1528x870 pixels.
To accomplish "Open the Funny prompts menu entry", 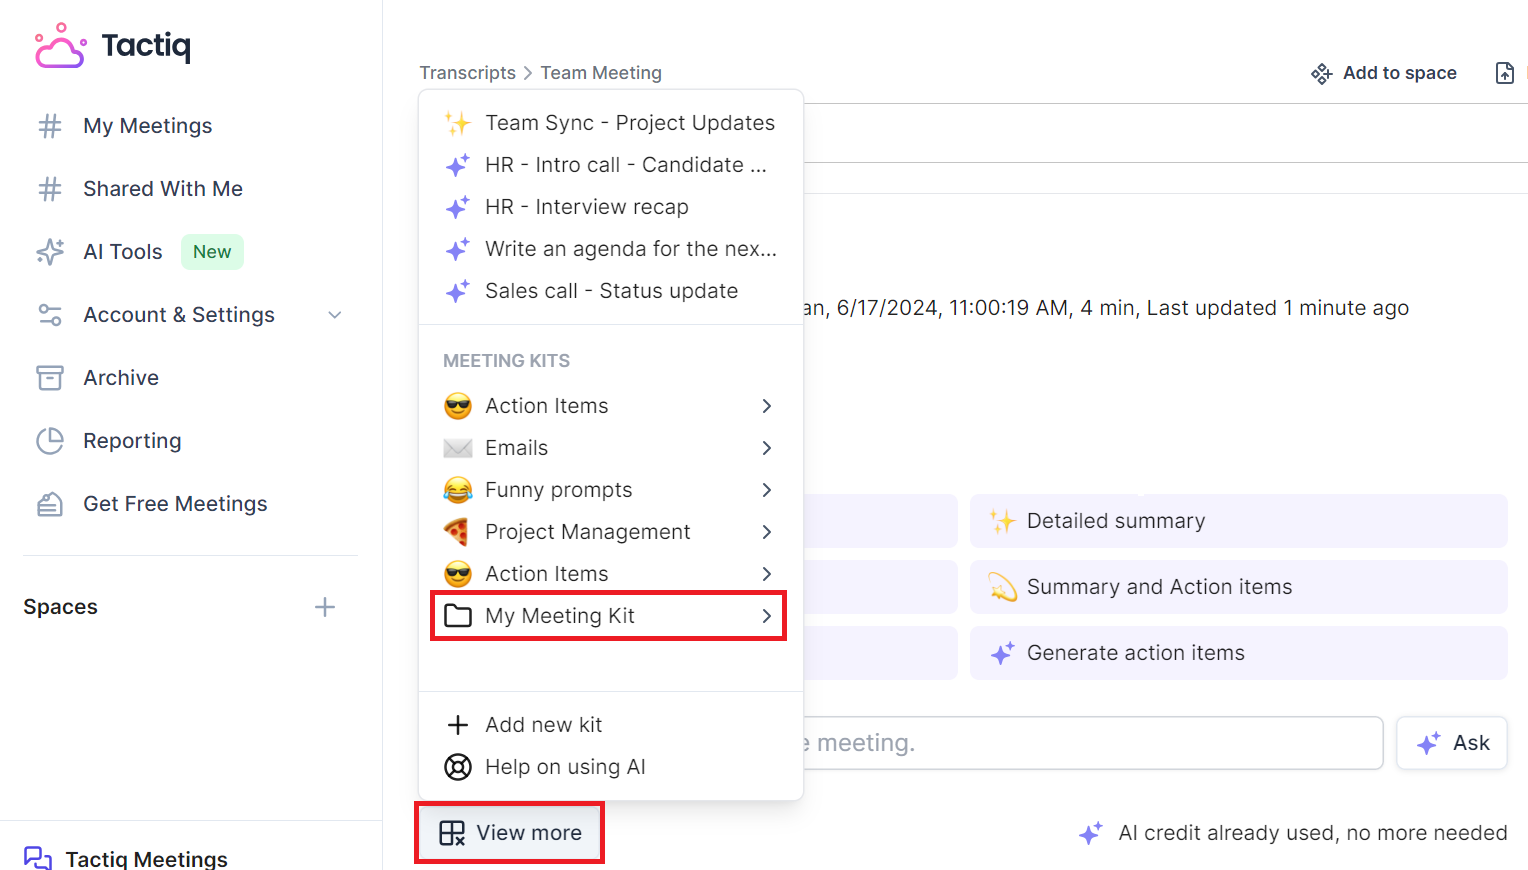I will tap(611, 490).
